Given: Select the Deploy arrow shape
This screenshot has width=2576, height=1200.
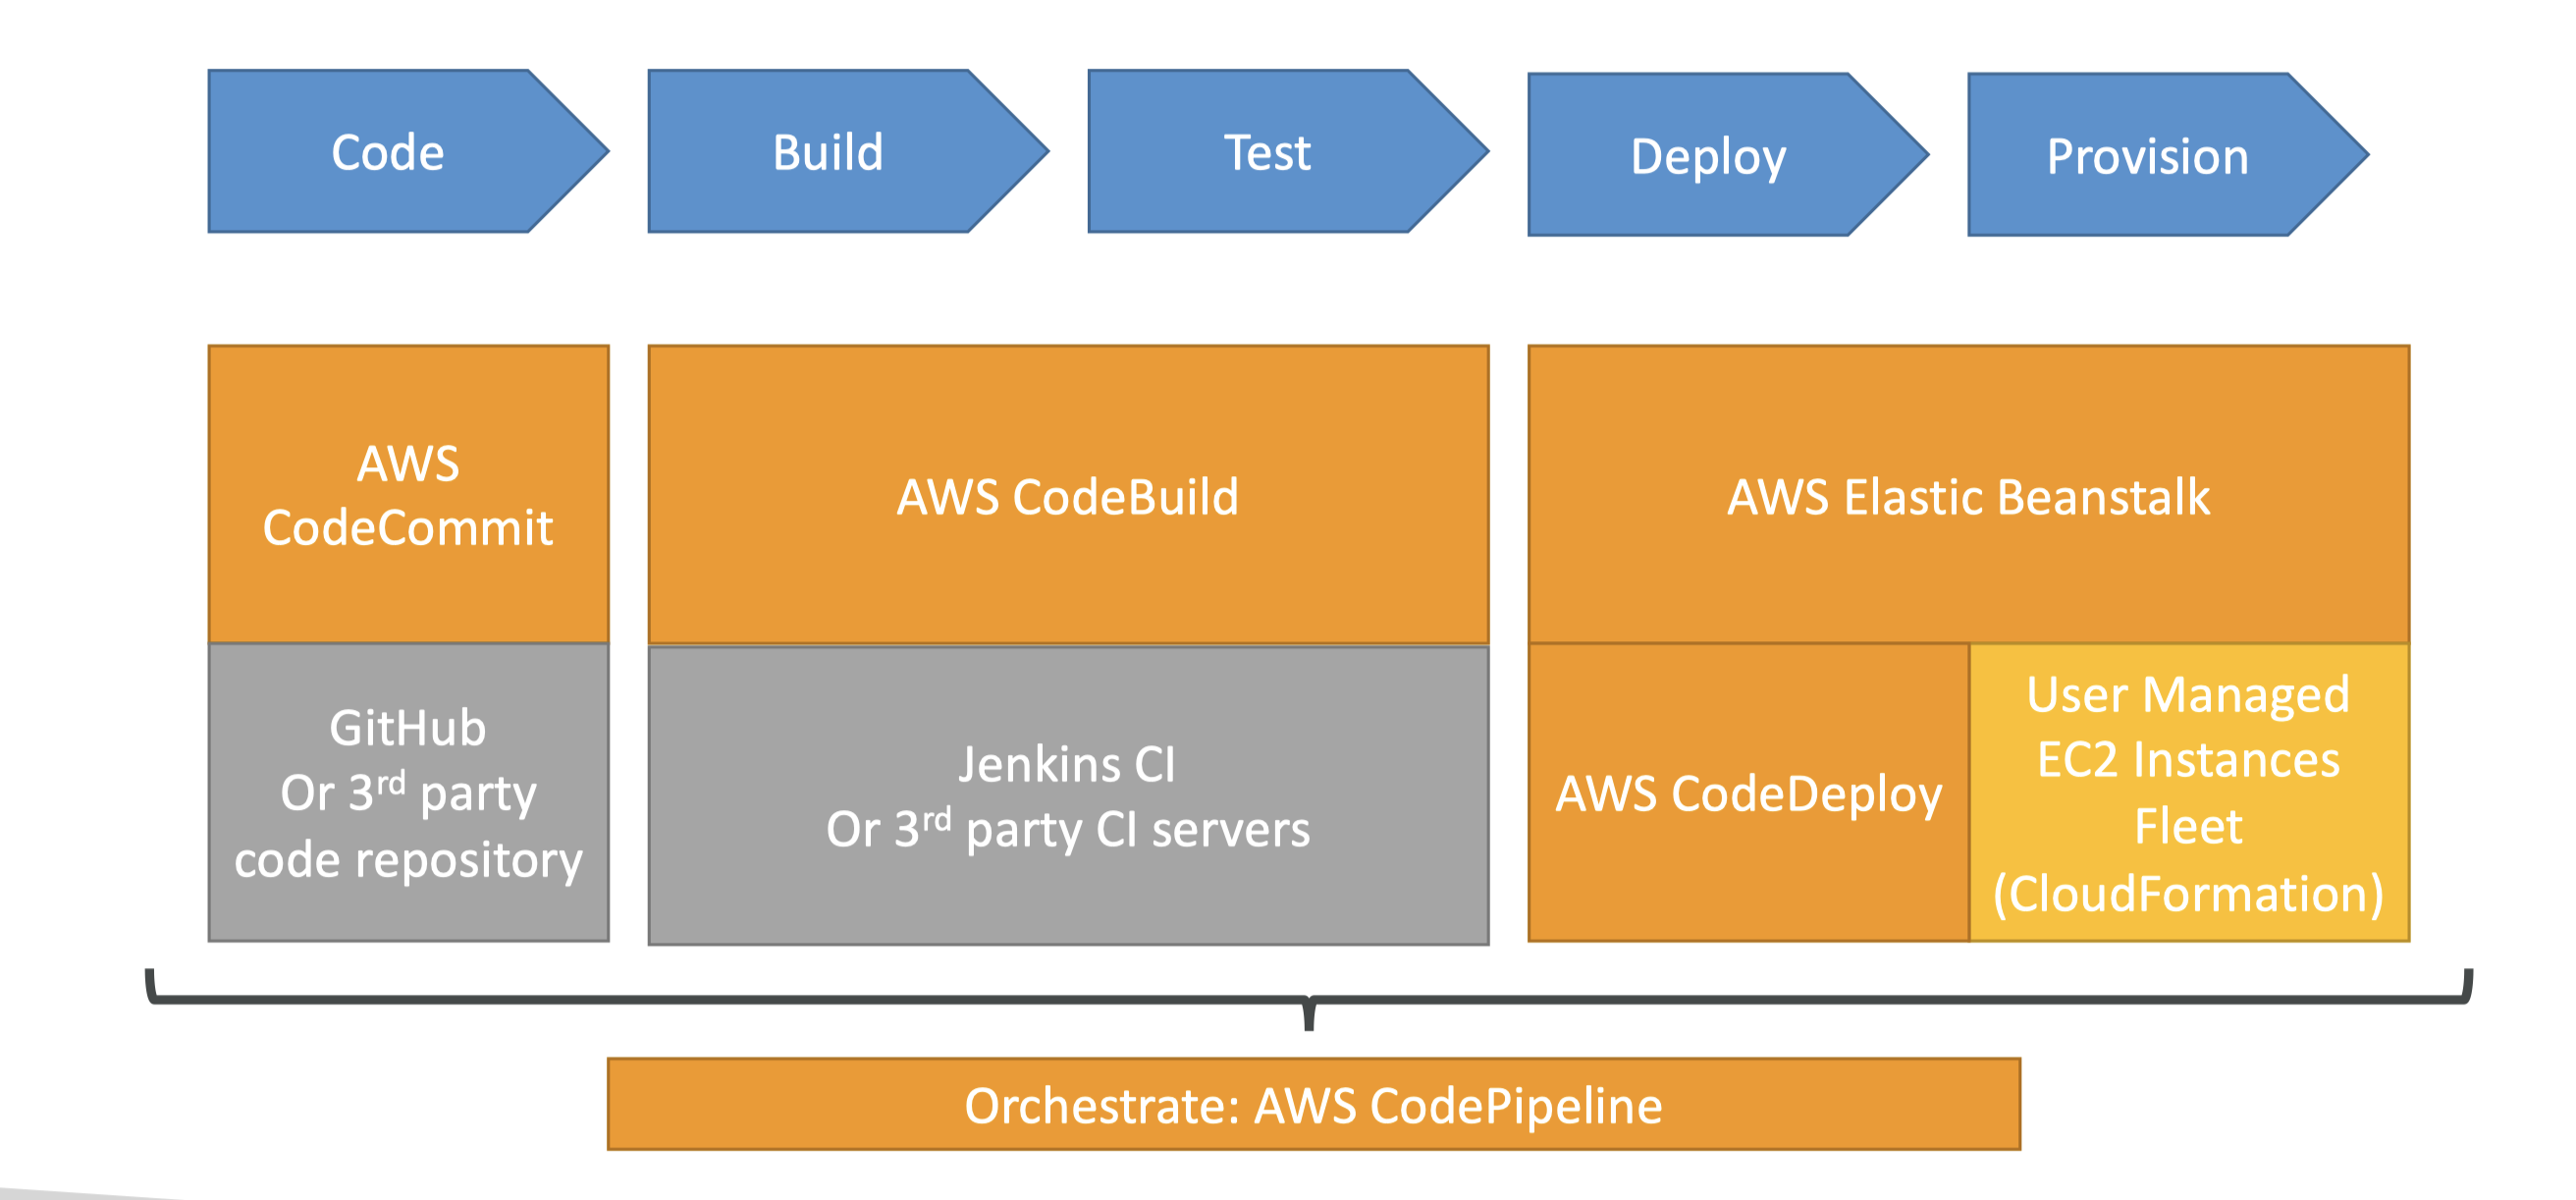Looking at the screenshot, I should [1708, 156].
